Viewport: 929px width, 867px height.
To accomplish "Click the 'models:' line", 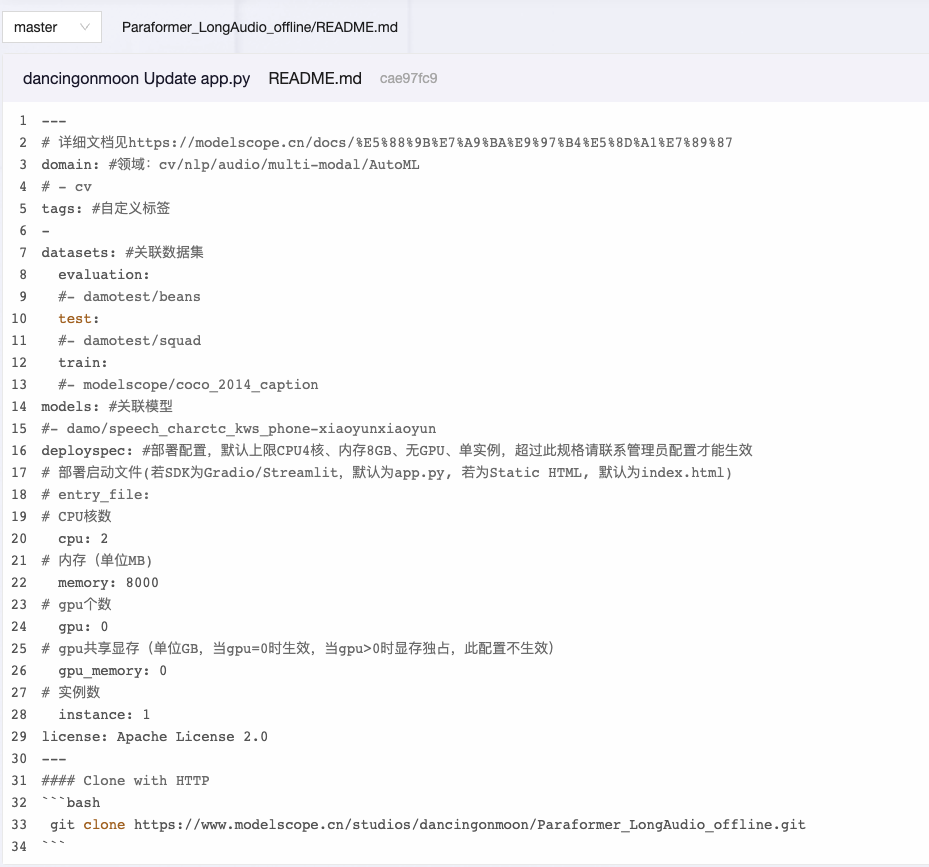I will (x=107, y=407).
